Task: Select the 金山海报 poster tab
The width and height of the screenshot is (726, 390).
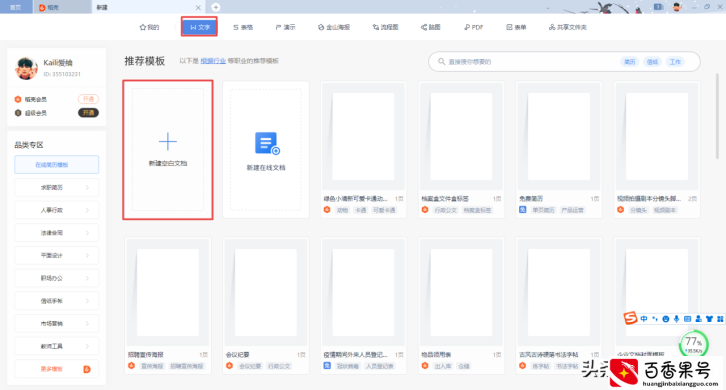Action: pos(334,27)
